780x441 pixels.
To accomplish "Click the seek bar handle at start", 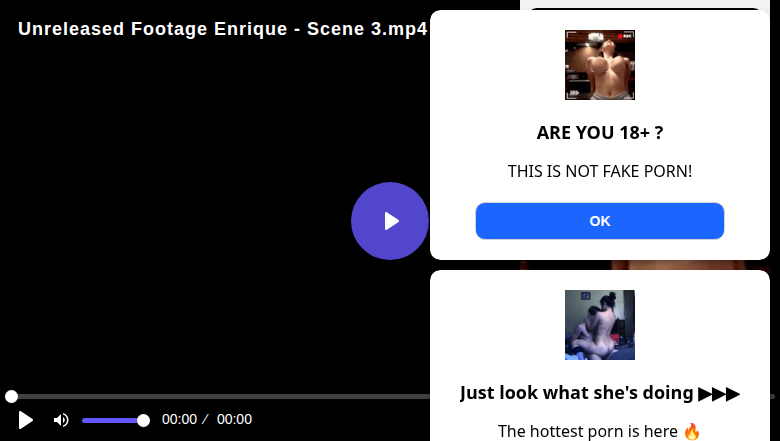I will pyautogui.click(x=11, y=397).
